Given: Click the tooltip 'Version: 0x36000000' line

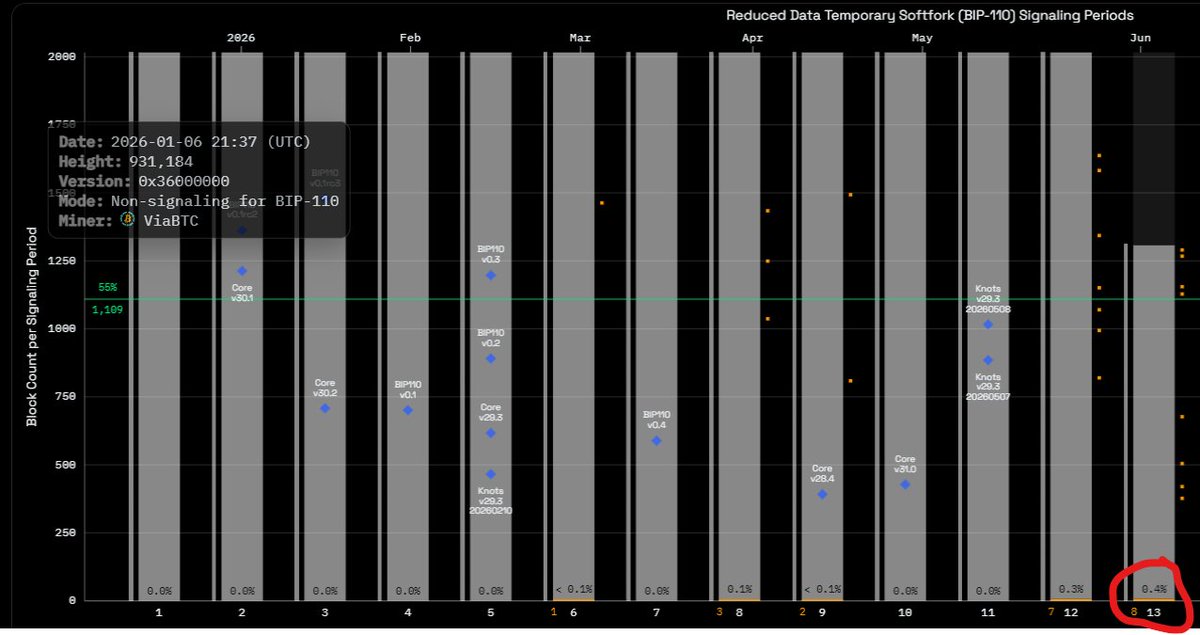Looking at the screenshot, I should tap(144, 181).
